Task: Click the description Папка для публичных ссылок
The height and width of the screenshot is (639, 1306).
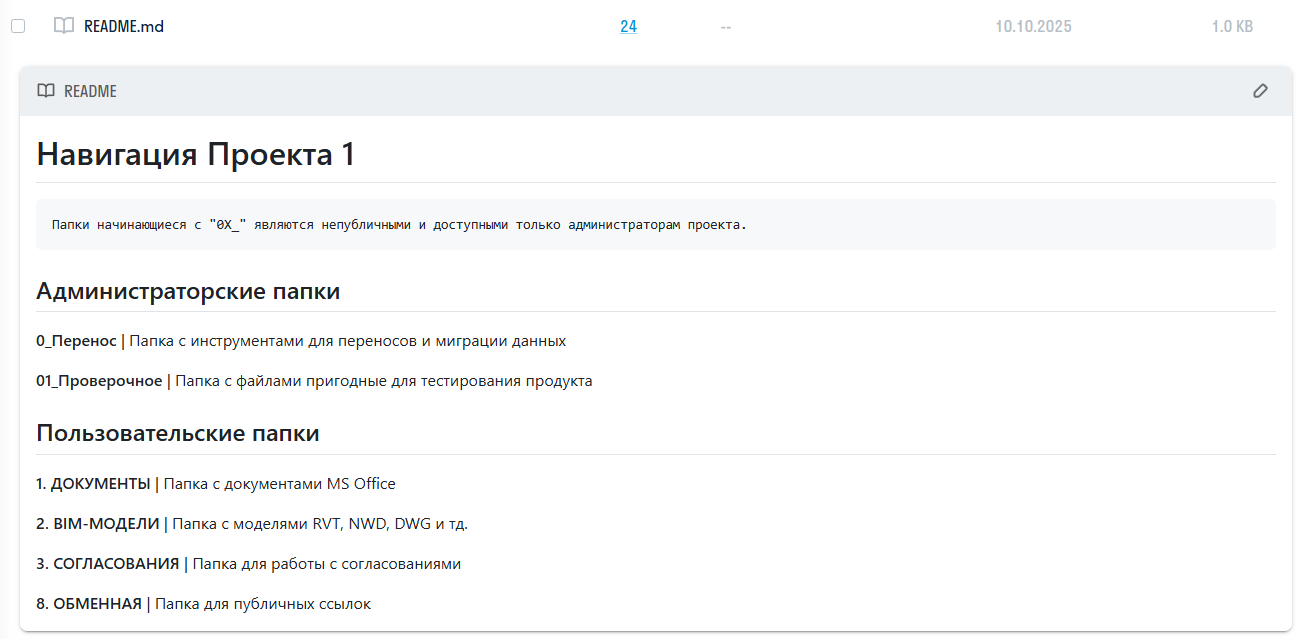Action: pyautogui.click(x=263, y=603)
